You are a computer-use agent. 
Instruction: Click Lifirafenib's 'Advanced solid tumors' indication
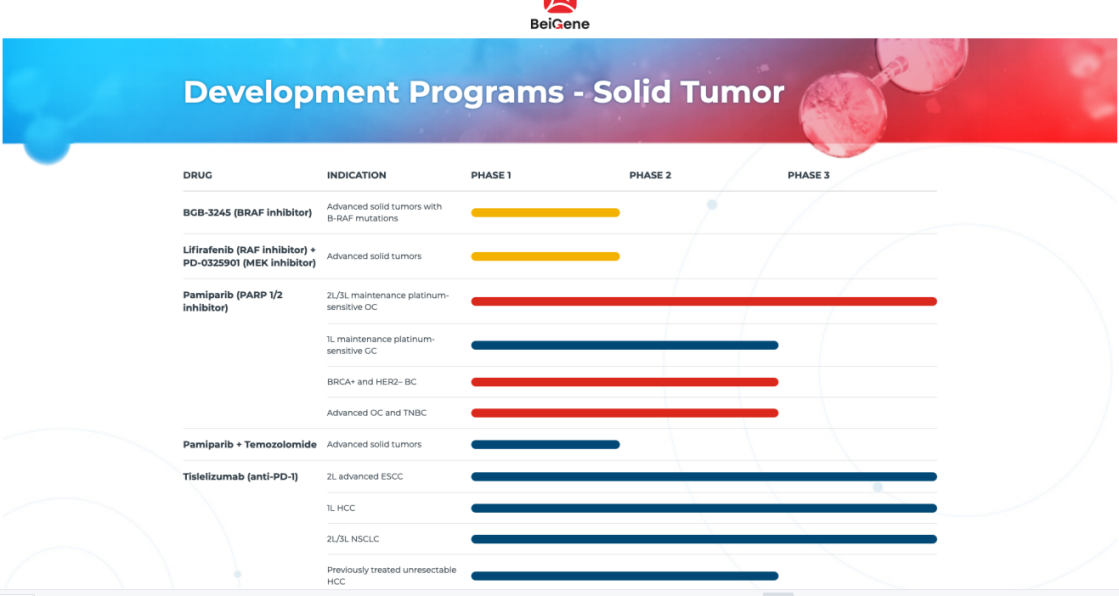(374, 256)
